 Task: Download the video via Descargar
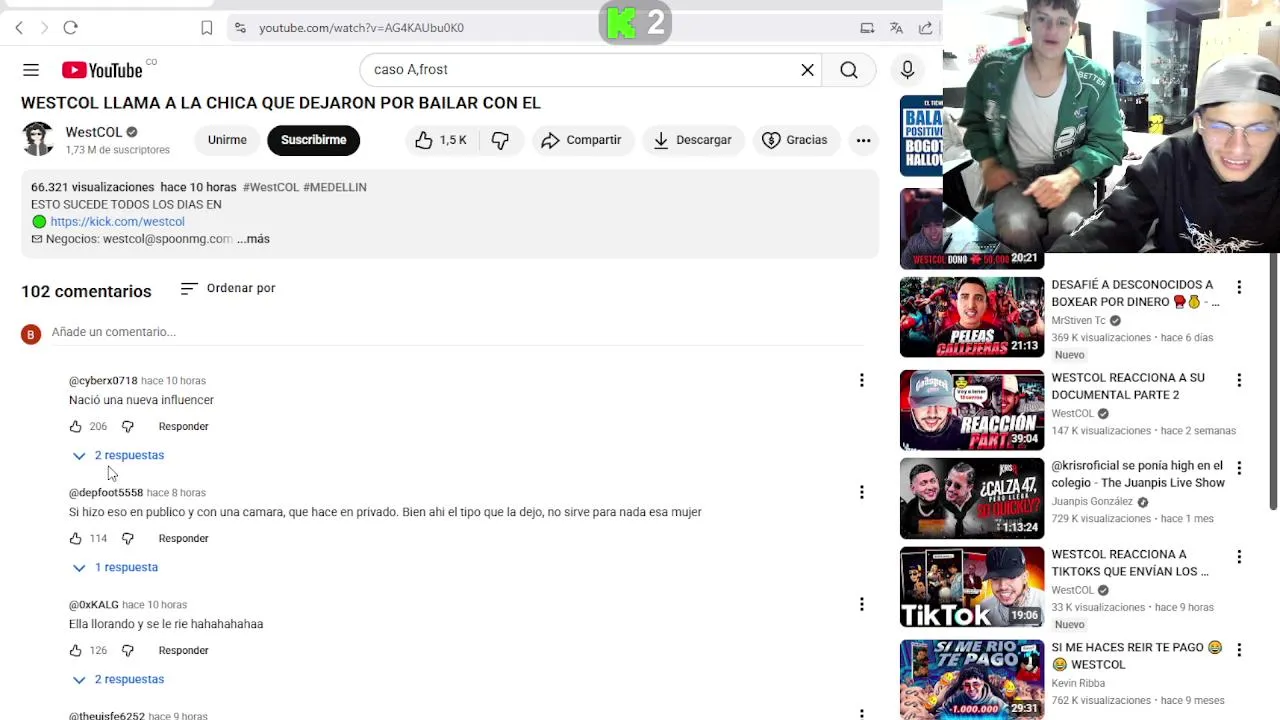[692, 140]
